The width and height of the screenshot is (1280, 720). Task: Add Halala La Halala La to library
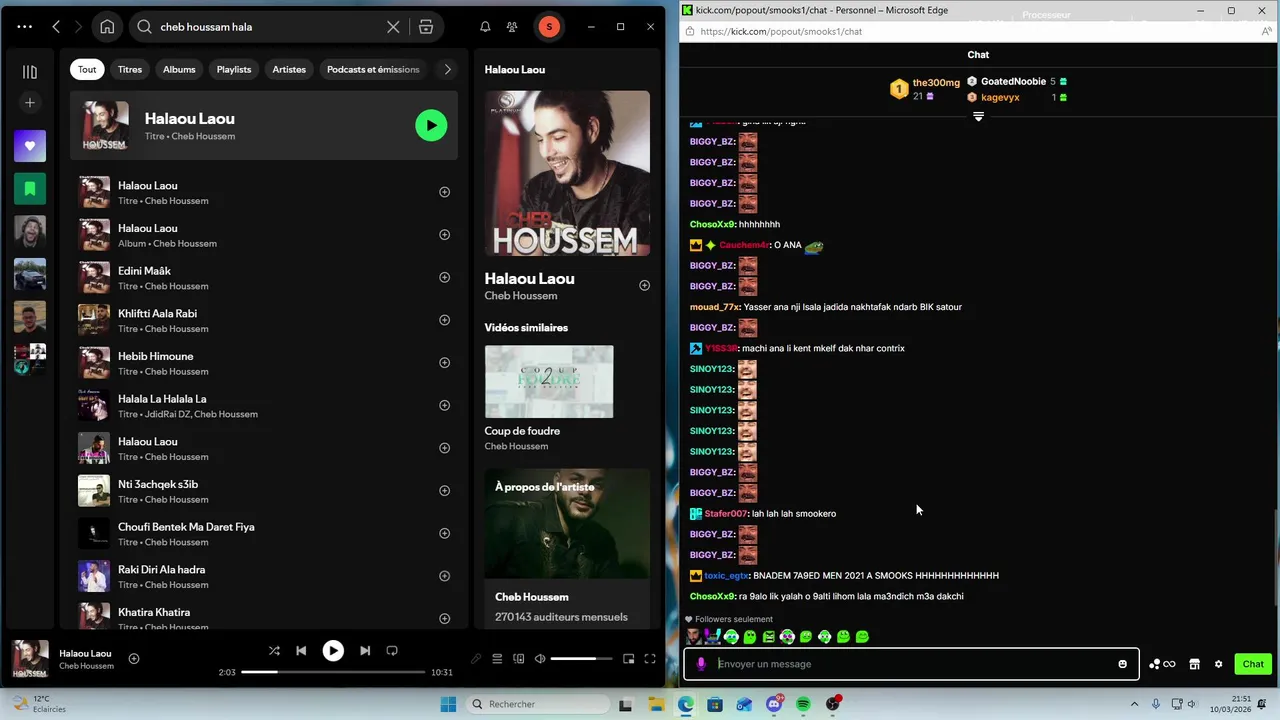tap(444, 405)
